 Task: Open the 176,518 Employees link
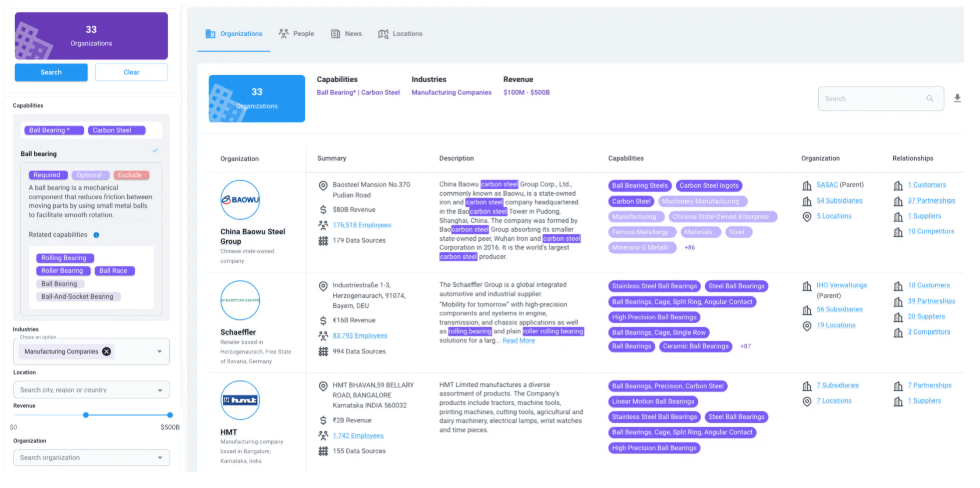(362, 225)
